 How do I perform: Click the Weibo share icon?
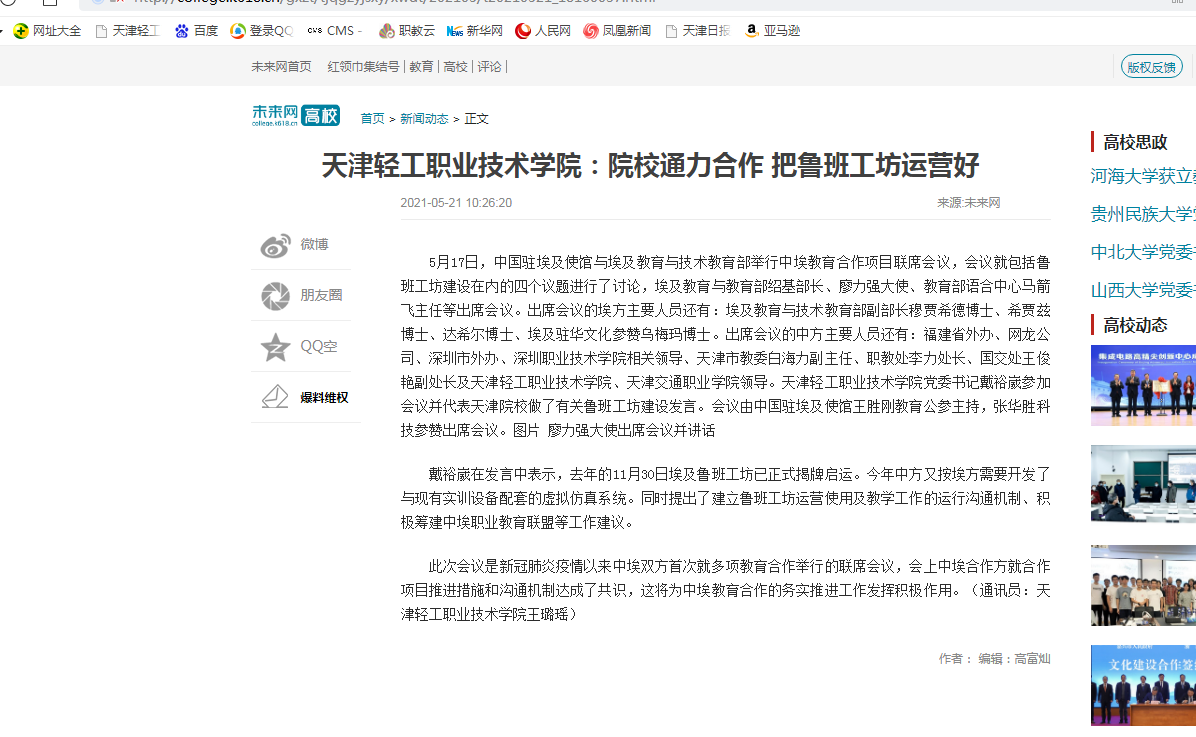click(275, 246)
